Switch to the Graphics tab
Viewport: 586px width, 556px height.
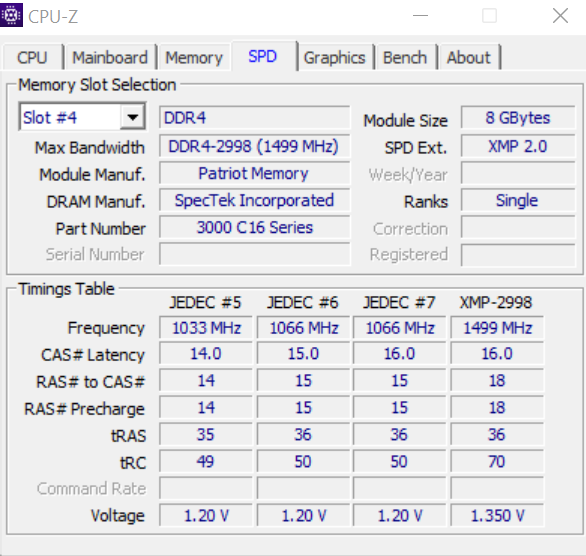335,58
